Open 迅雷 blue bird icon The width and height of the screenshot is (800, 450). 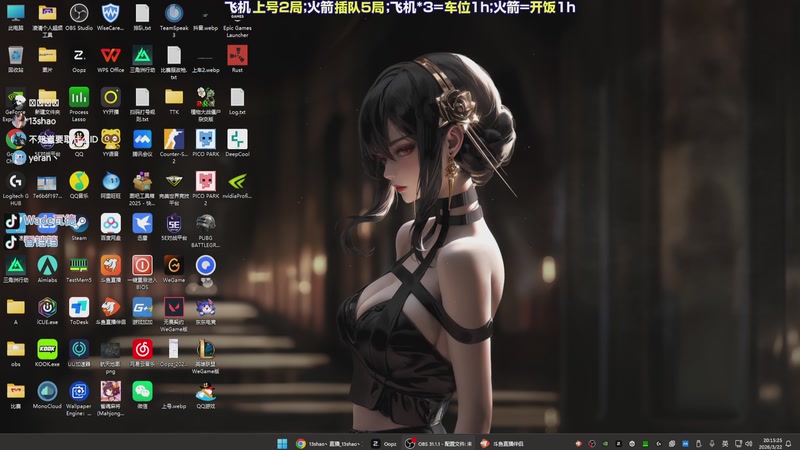coord(142,223)
